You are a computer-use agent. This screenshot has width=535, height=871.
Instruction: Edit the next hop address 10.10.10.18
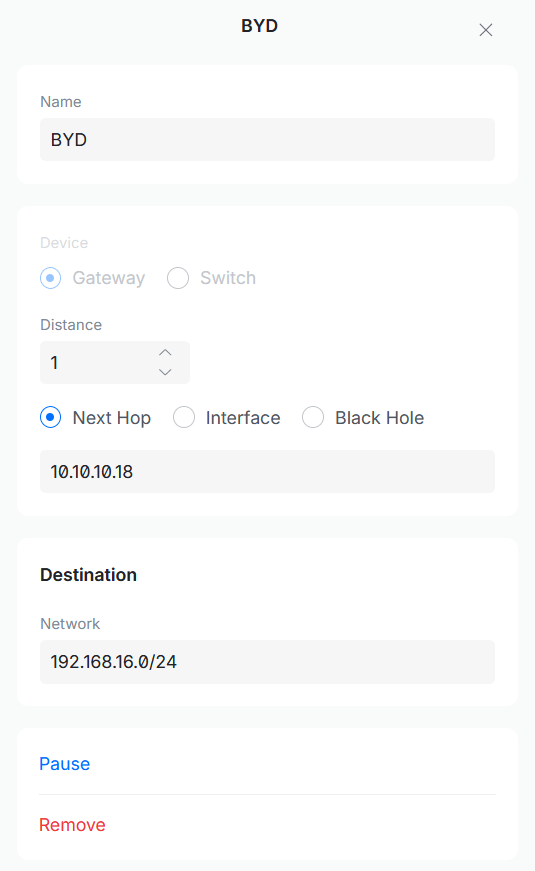(267, 471)
